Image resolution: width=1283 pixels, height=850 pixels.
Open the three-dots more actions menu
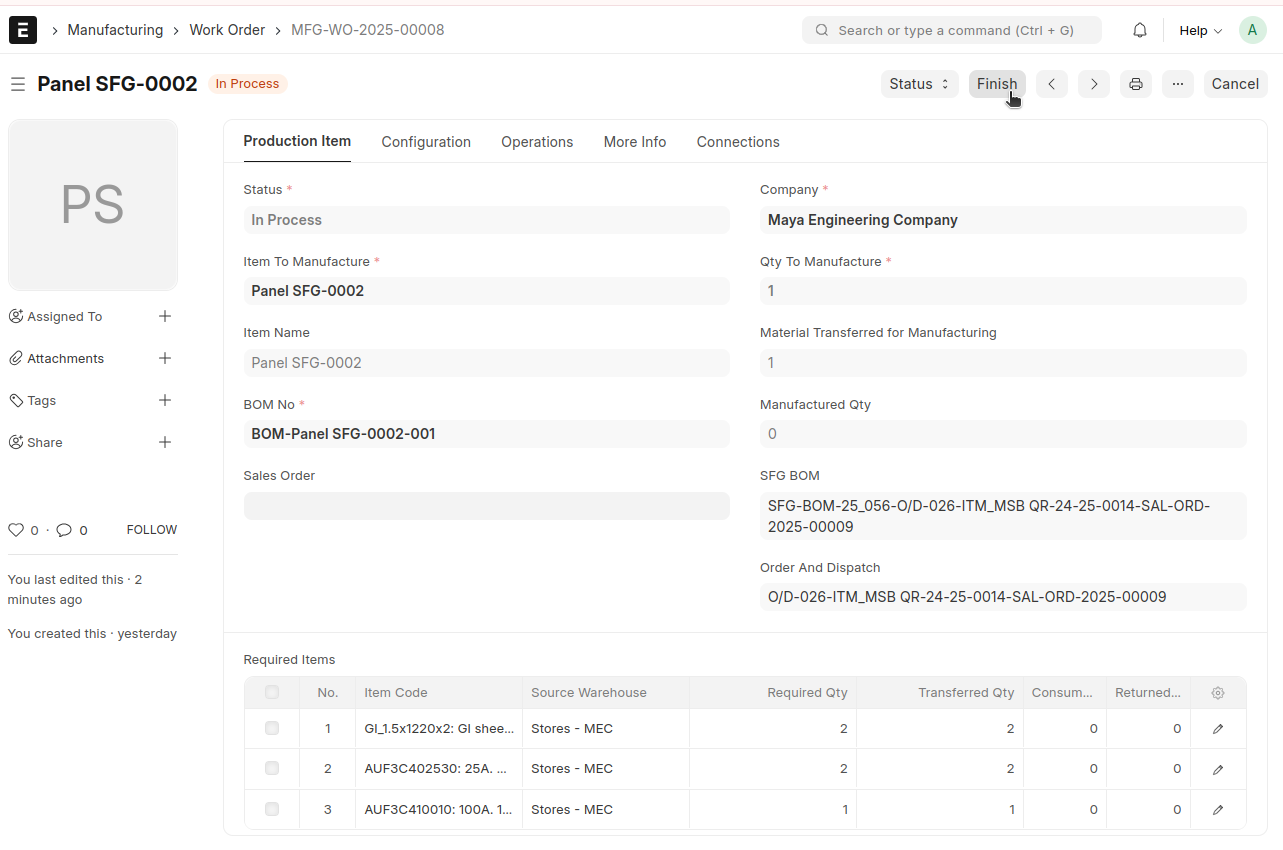point(1177,84)
